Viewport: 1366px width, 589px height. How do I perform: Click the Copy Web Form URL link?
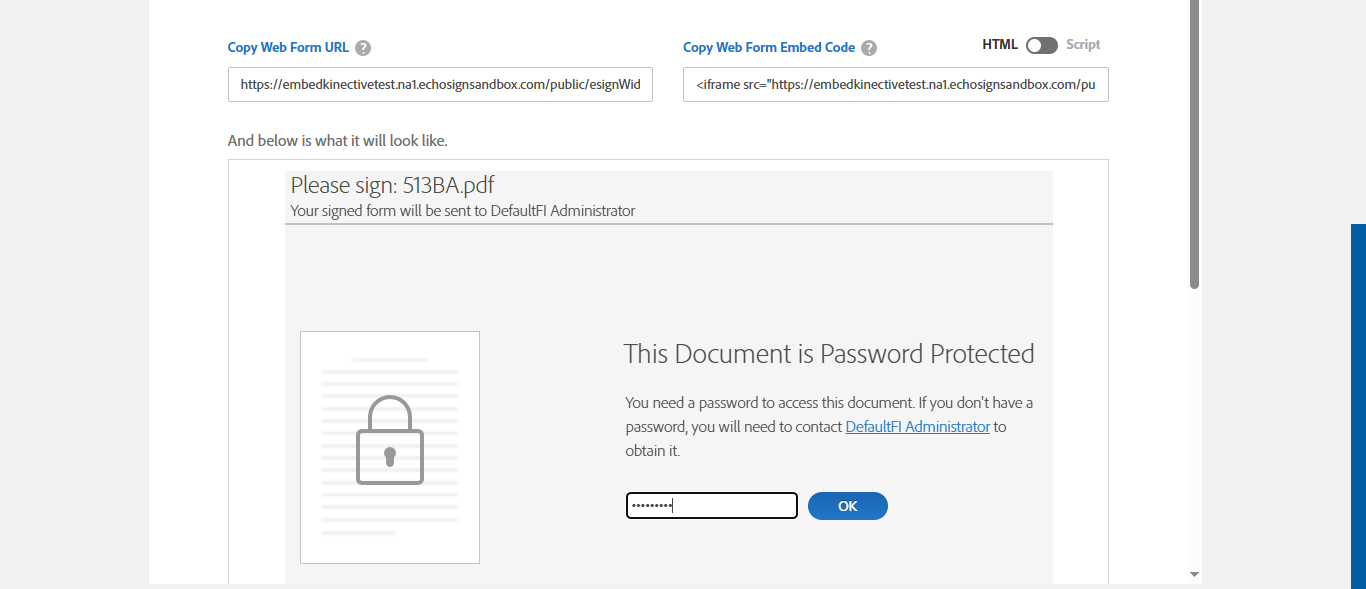288,48
